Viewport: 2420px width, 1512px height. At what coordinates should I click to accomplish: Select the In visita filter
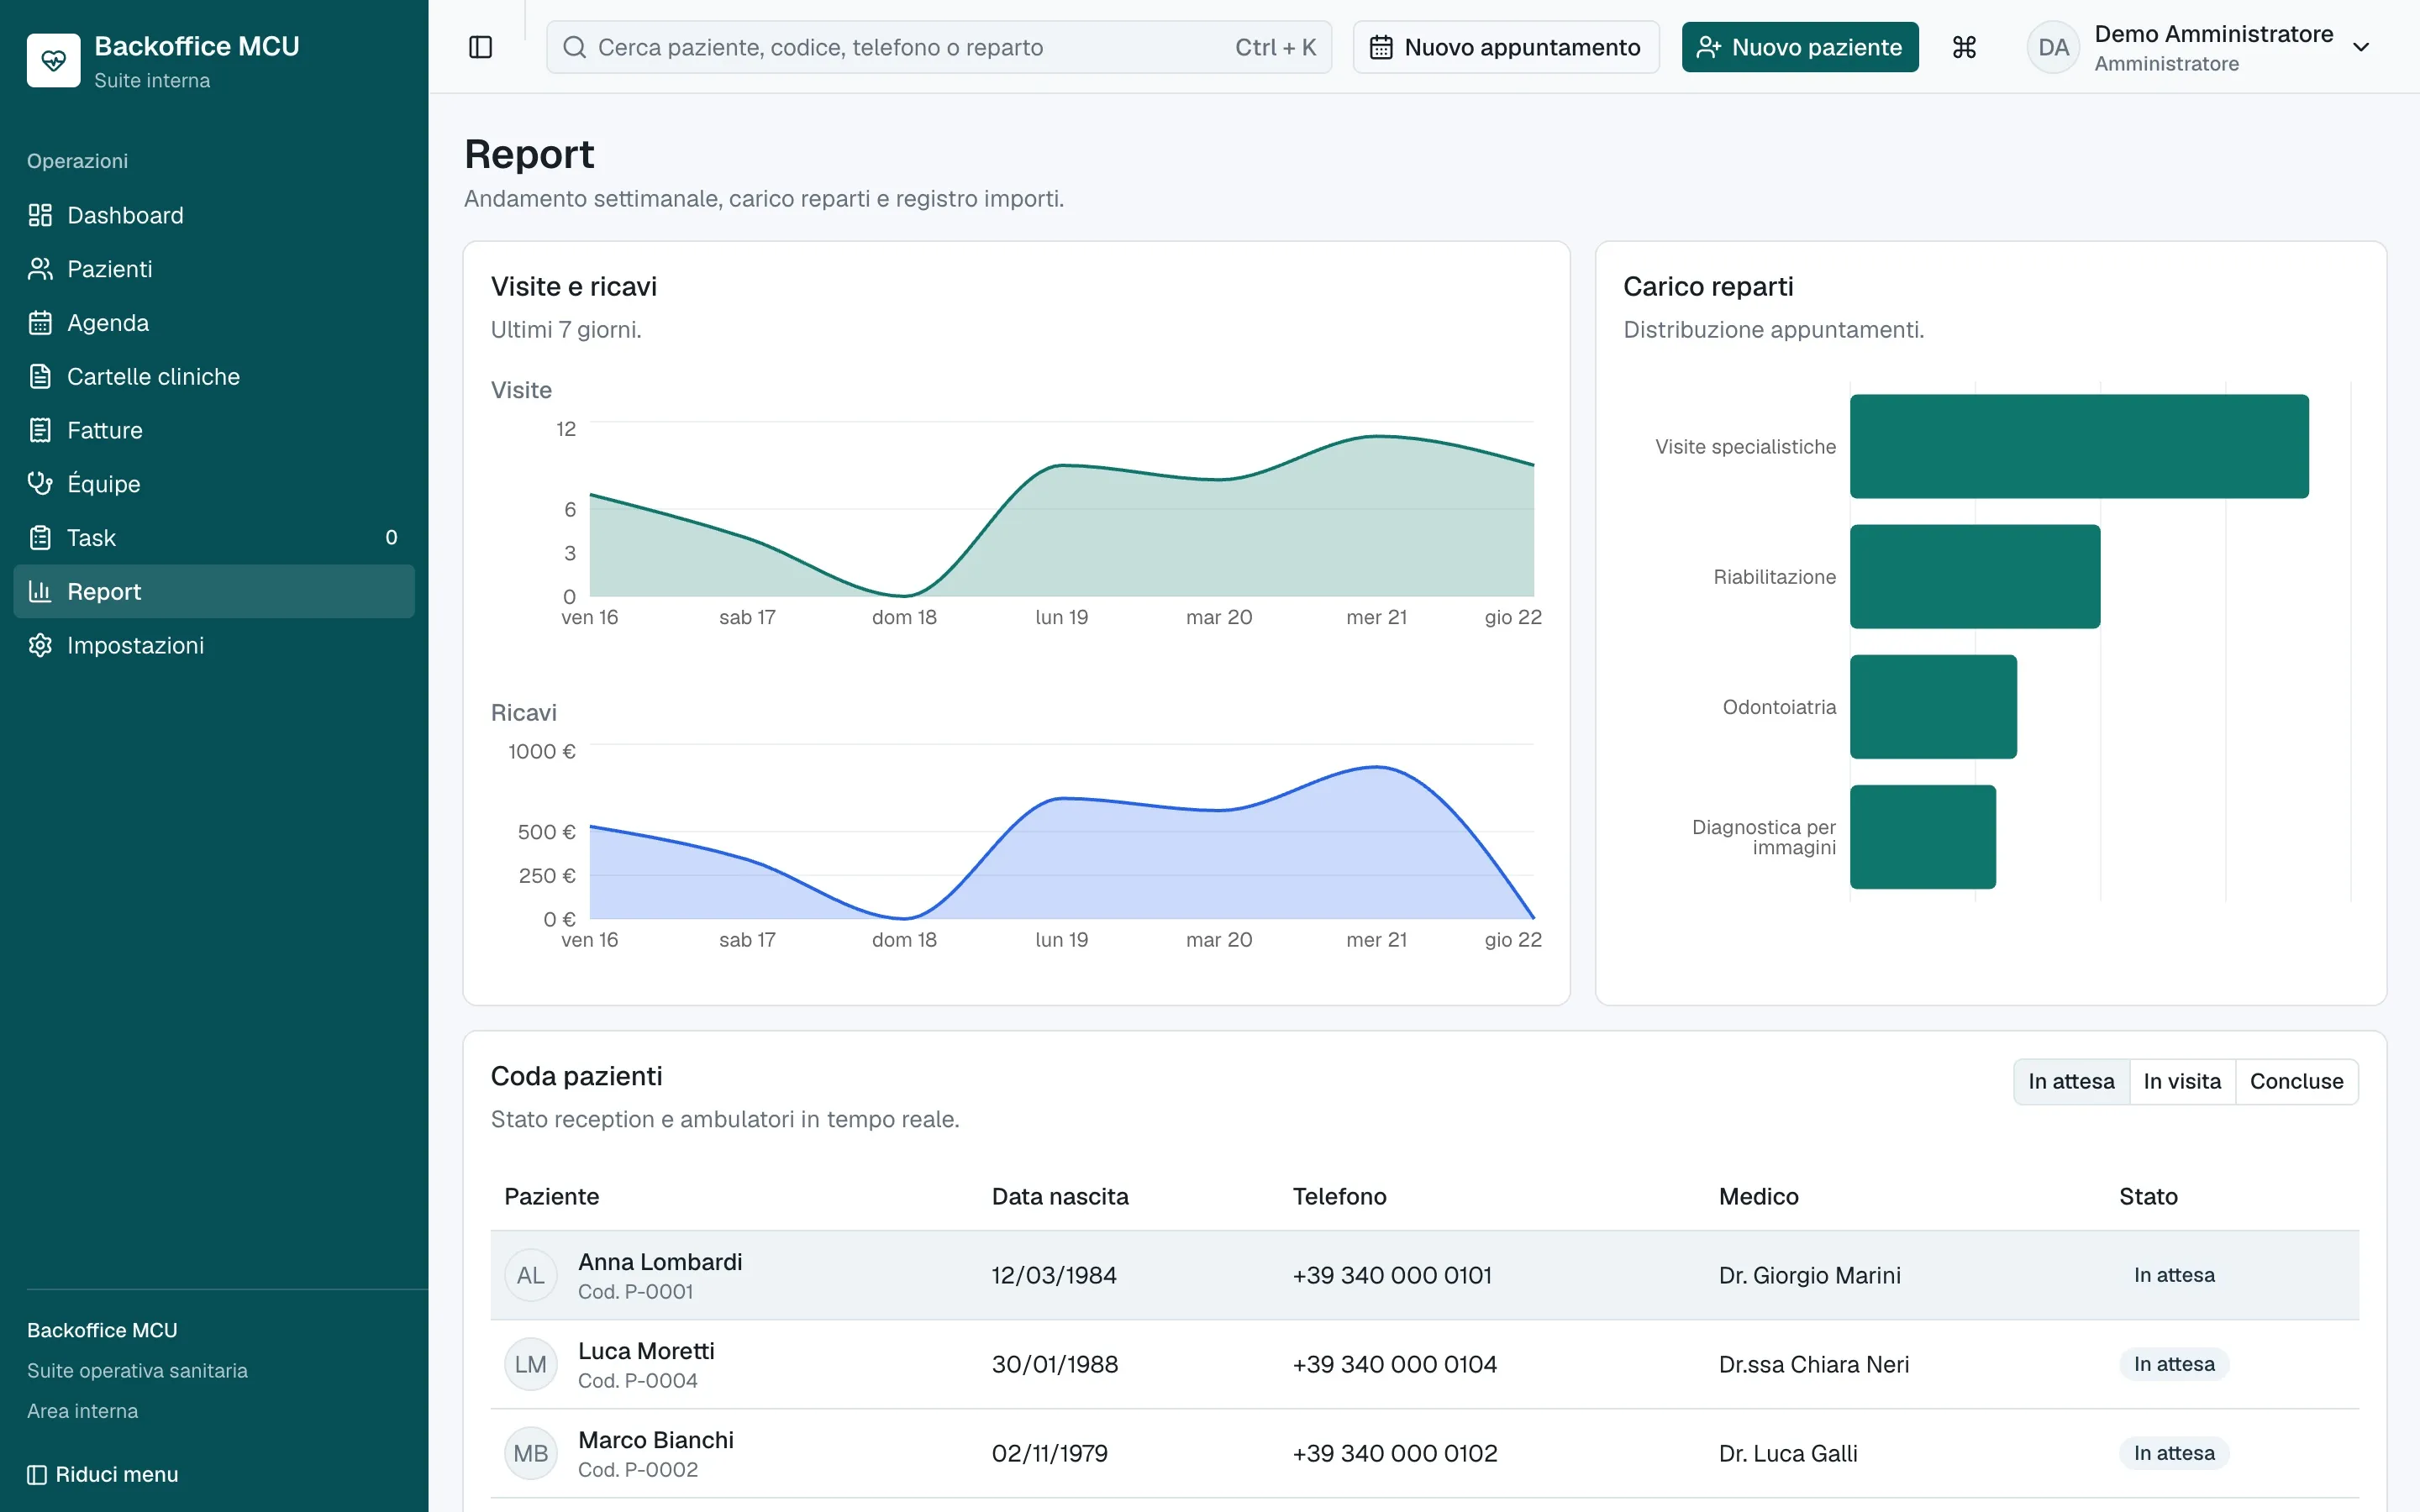[x=2182, y=1082]
